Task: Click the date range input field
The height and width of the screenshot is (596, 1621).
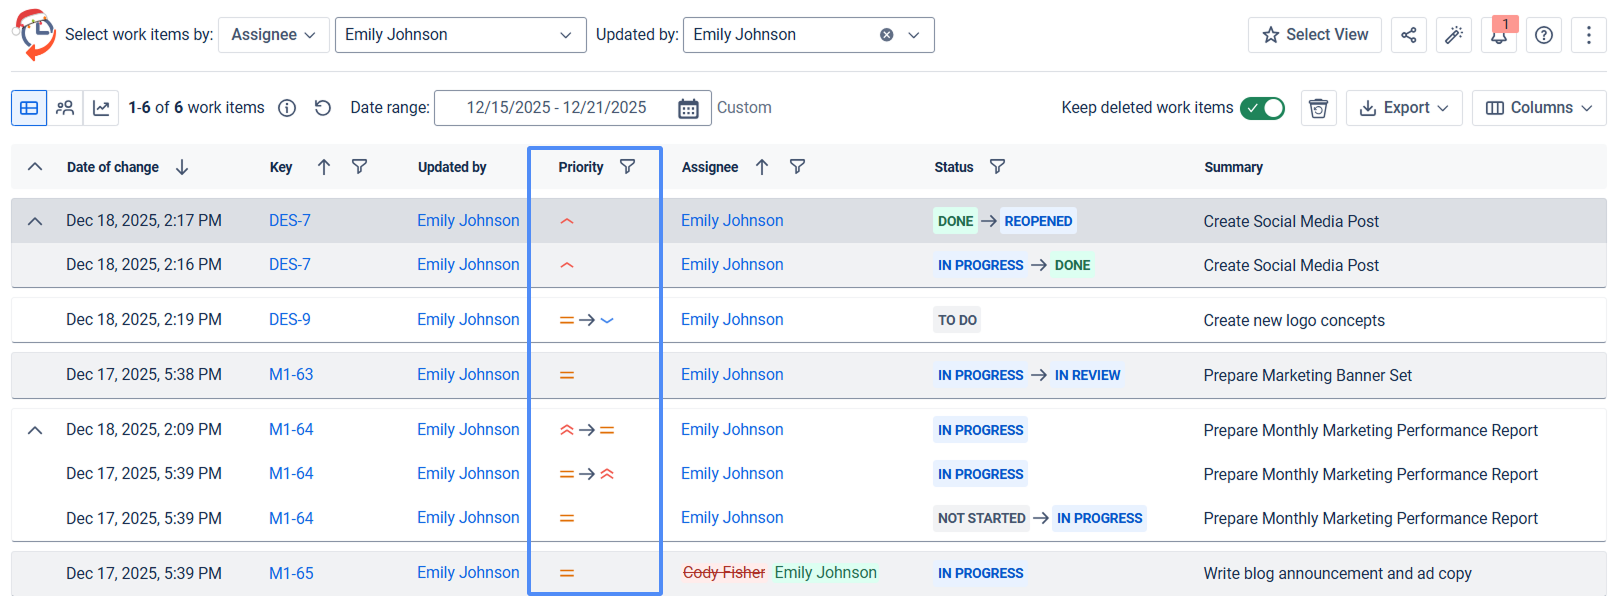Action: (573, 108)
